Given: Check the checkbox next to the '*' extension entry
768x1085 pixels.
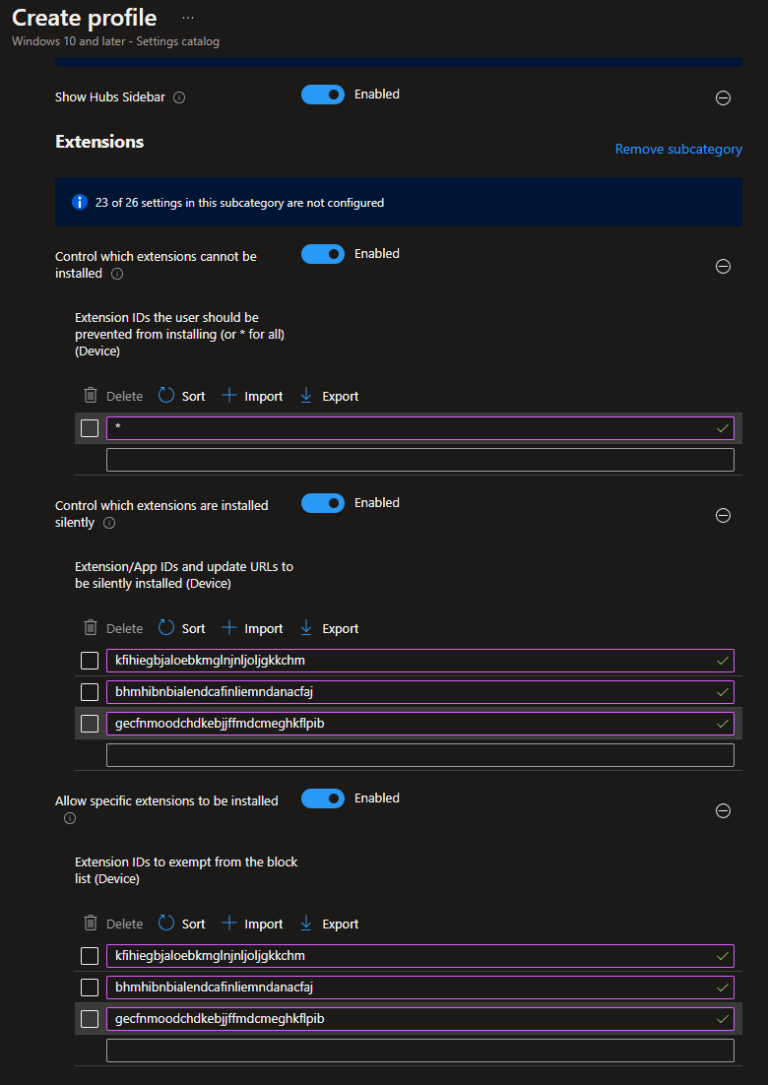Looking at the screenshot, I should 89,428.
